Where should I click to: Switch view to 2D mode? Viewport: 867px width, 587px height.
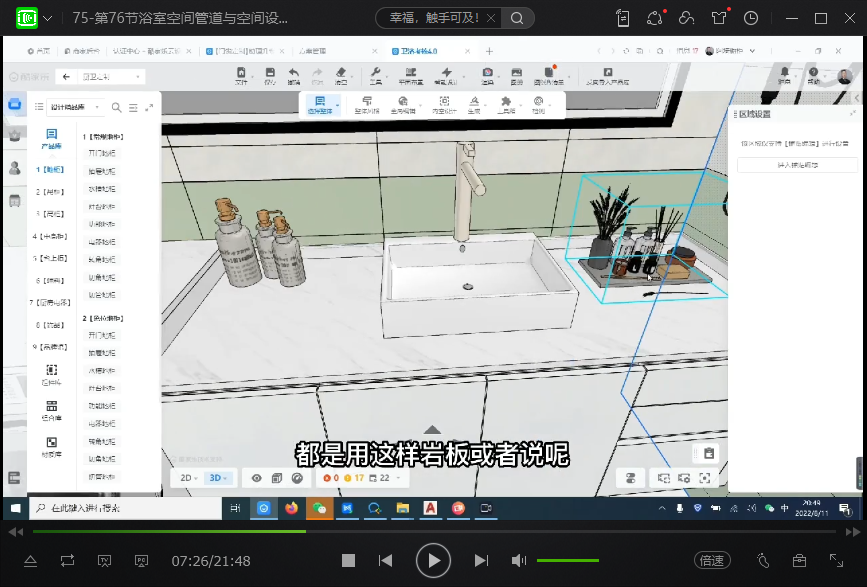188,478
